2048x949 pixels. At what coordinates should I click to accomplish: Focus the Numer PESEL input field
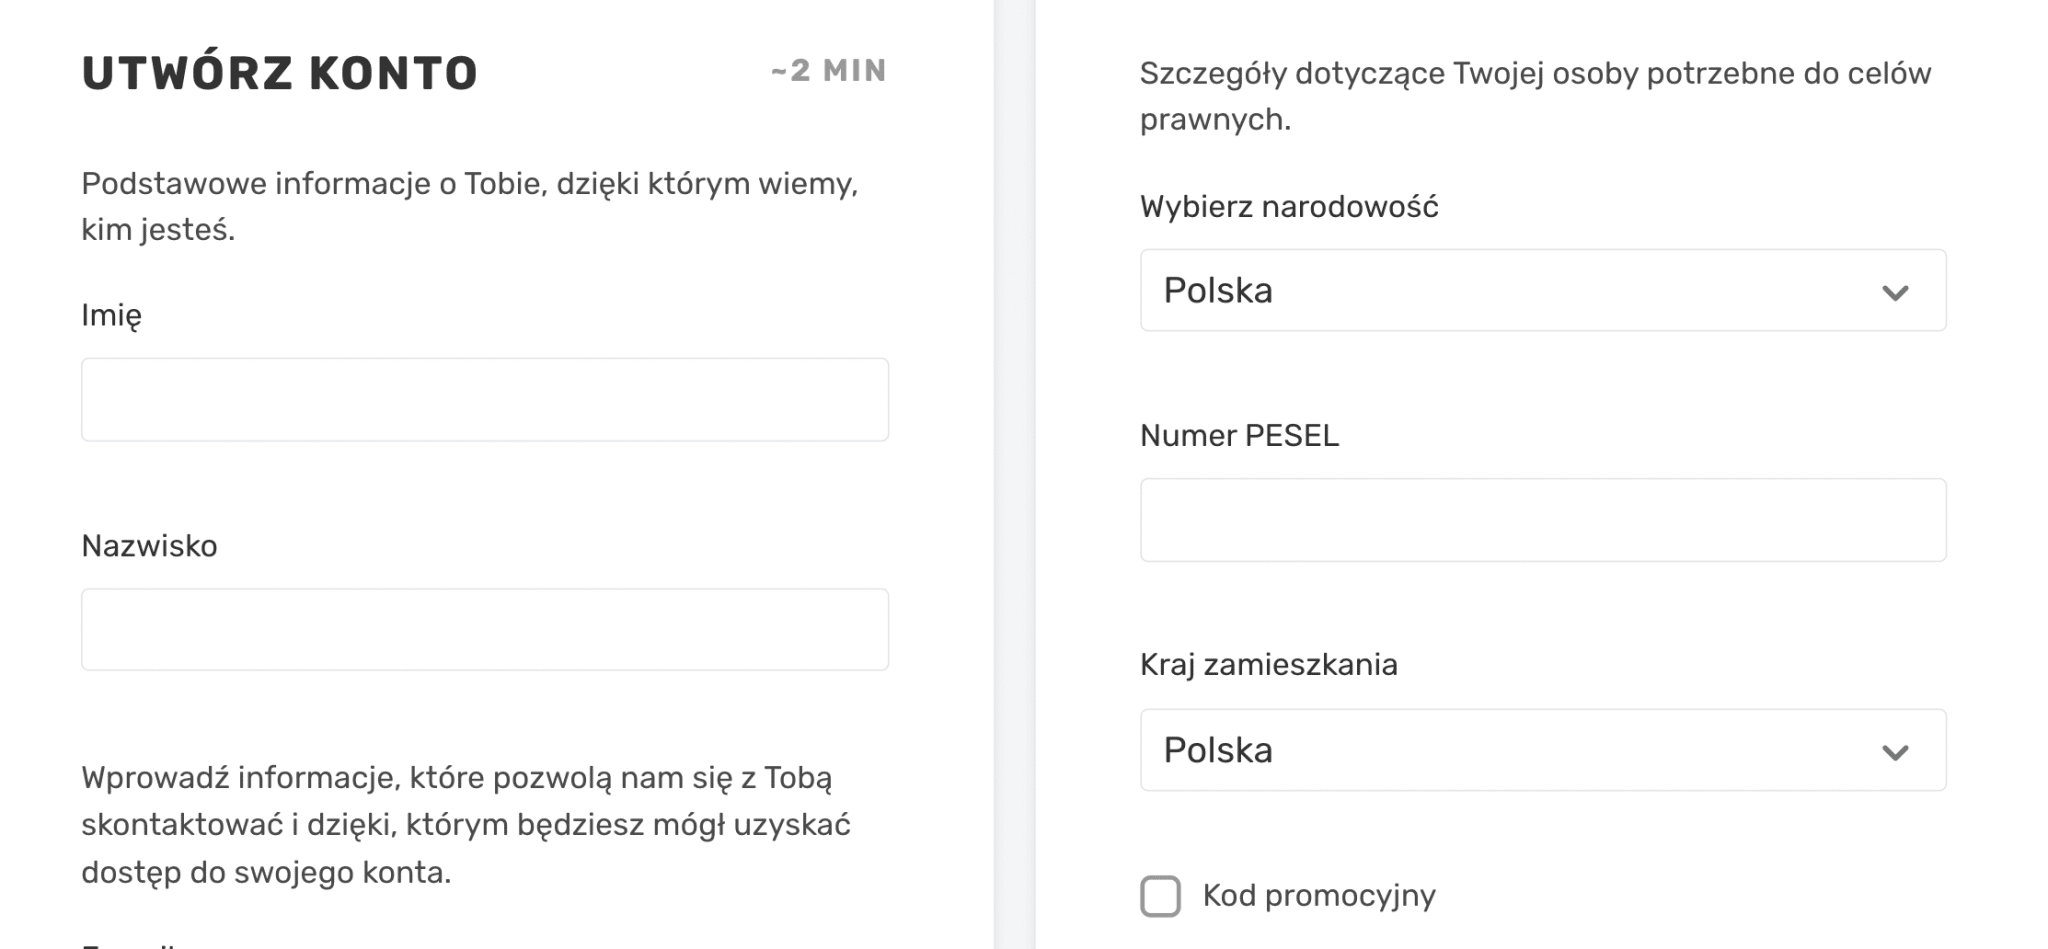pos(1543,520)
